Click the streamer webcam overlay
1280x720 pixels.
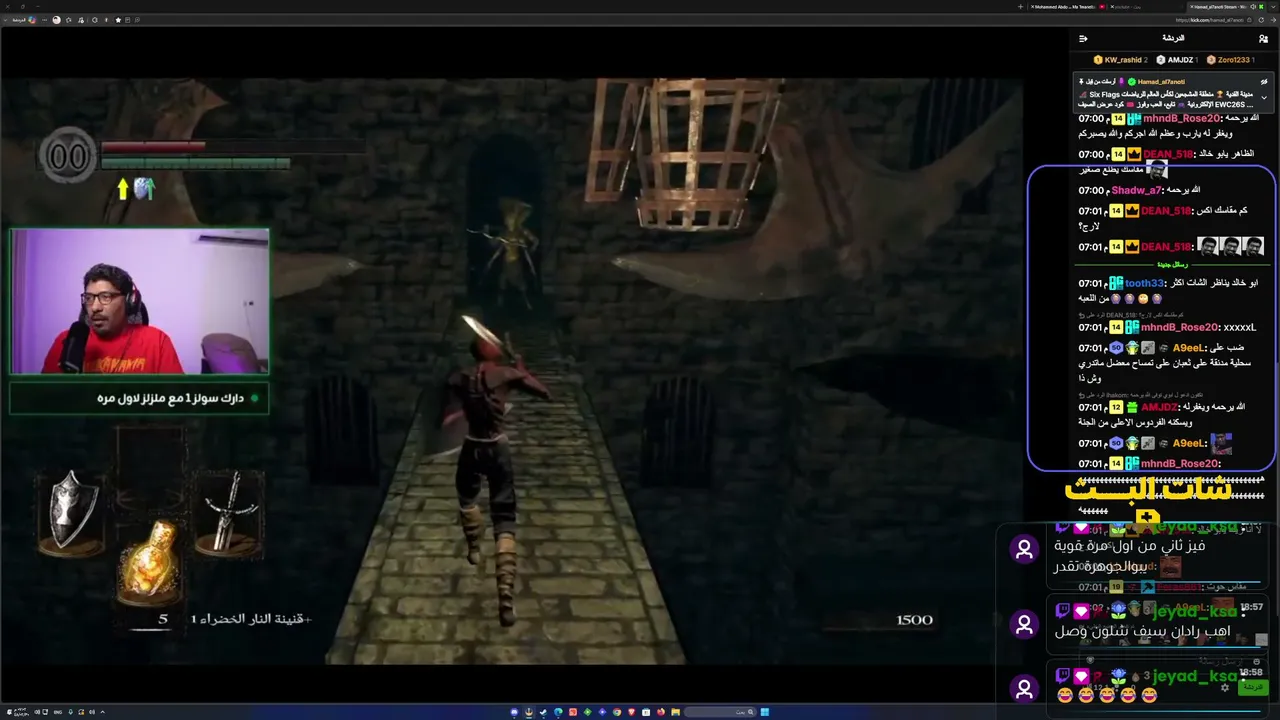click(139, 302)
